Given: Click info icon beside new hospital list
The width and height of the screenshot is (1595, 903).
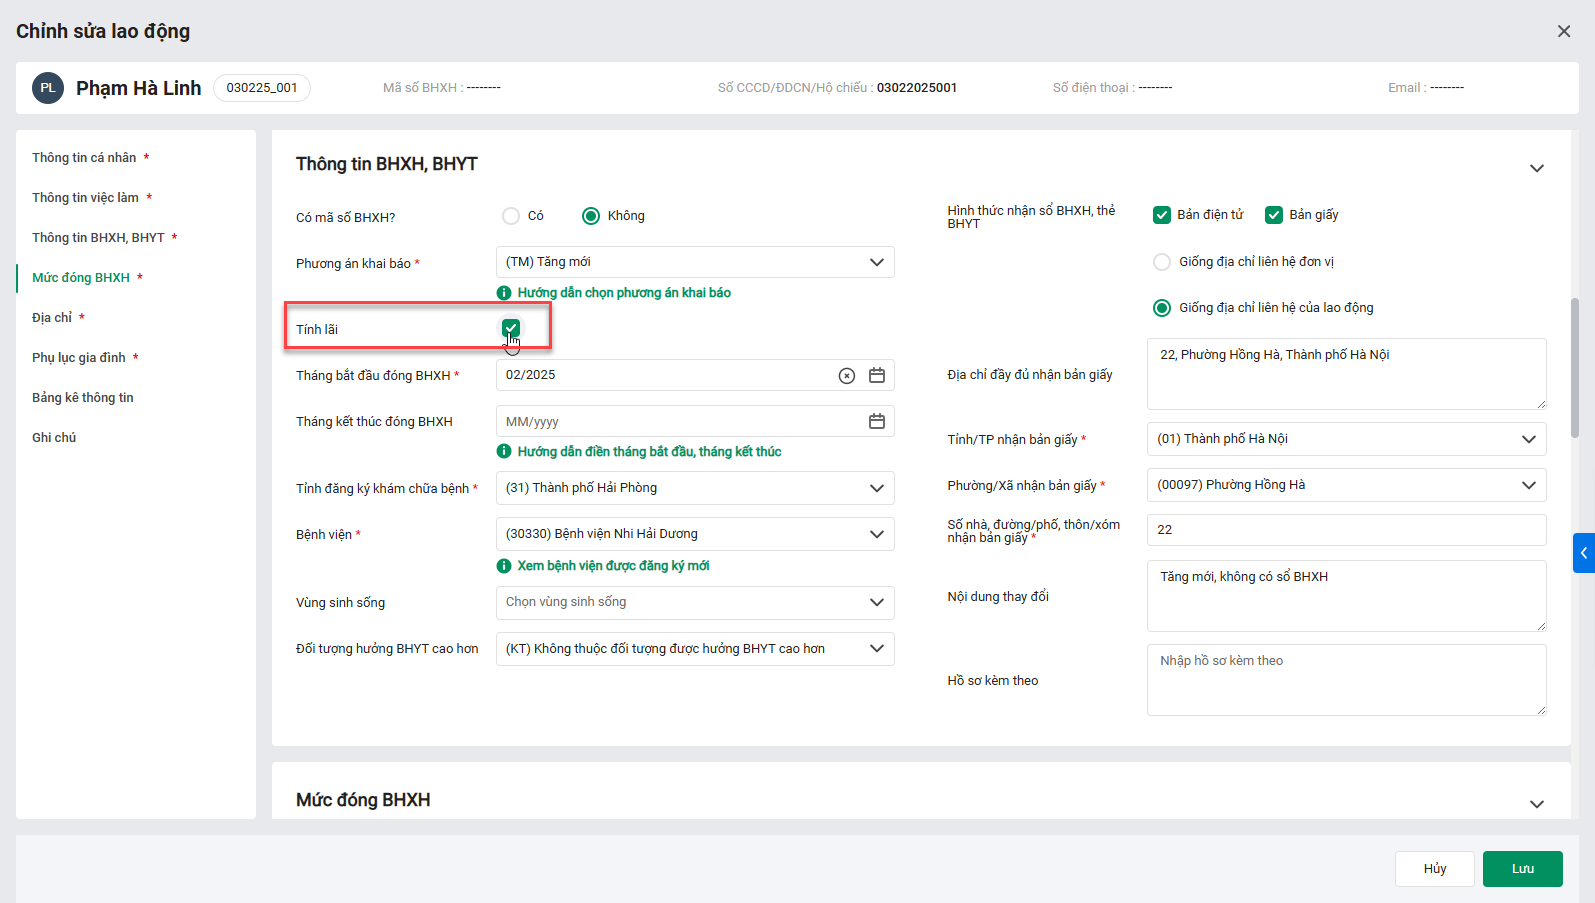Looking at the screenshot, I should (x=504, y=566).
